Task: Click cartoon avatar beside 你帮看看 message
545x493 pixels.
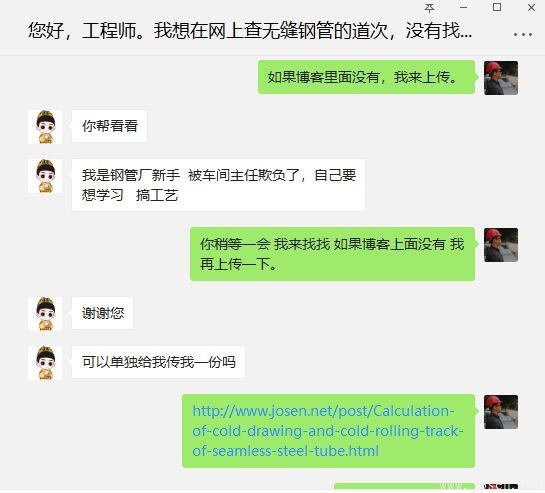Action: 45,127
